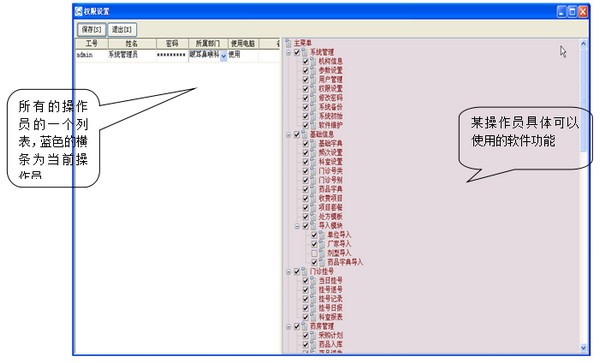The image size is (600, 363).
Task: Click the 使用电脑 column header
Action: tap(243, 44)
